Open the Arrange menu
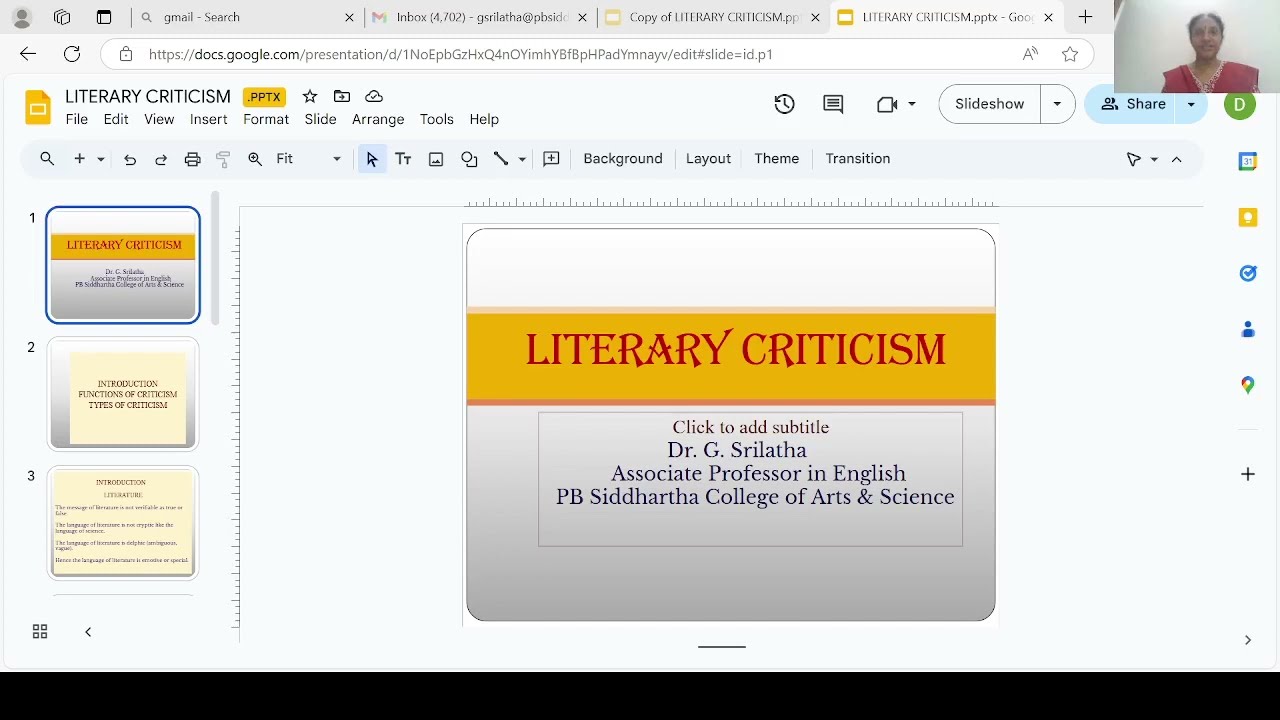 point(378,119)
